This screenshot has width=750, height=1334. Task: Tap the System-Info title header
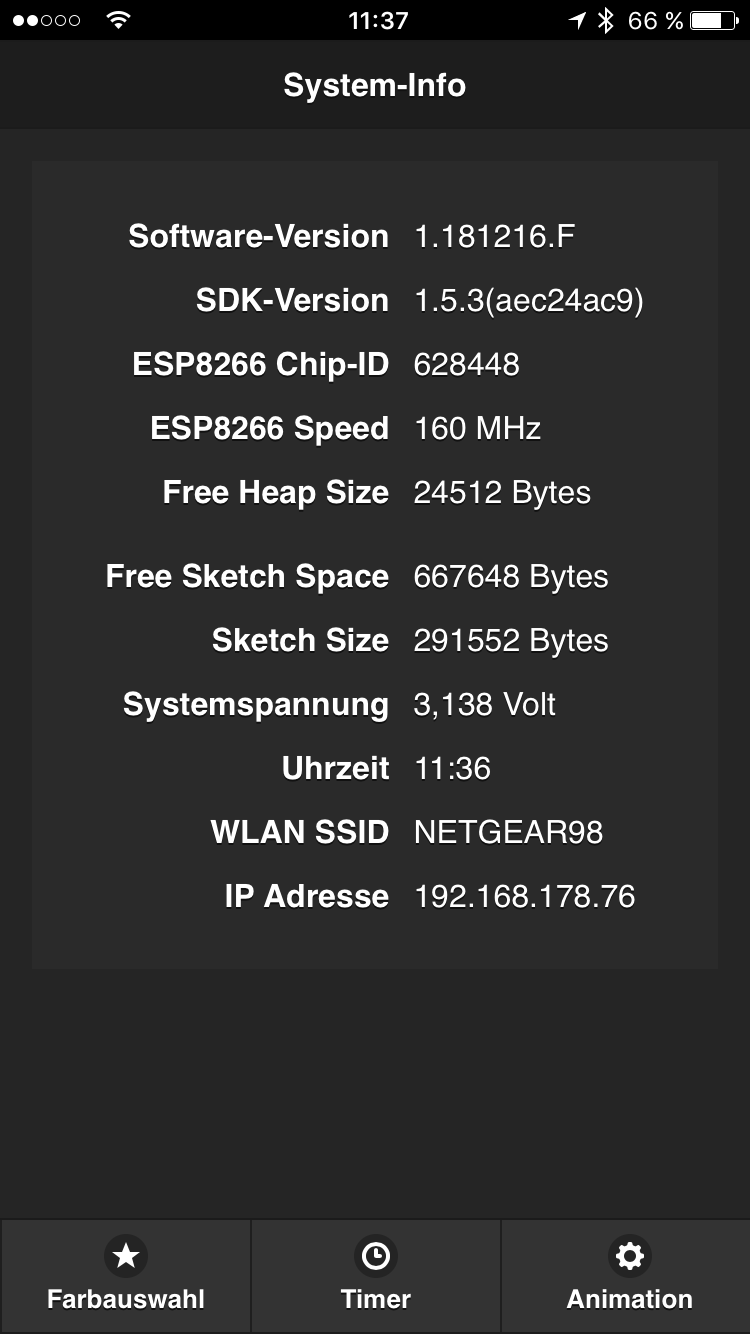pyautogui.click(x=375, y=85)
